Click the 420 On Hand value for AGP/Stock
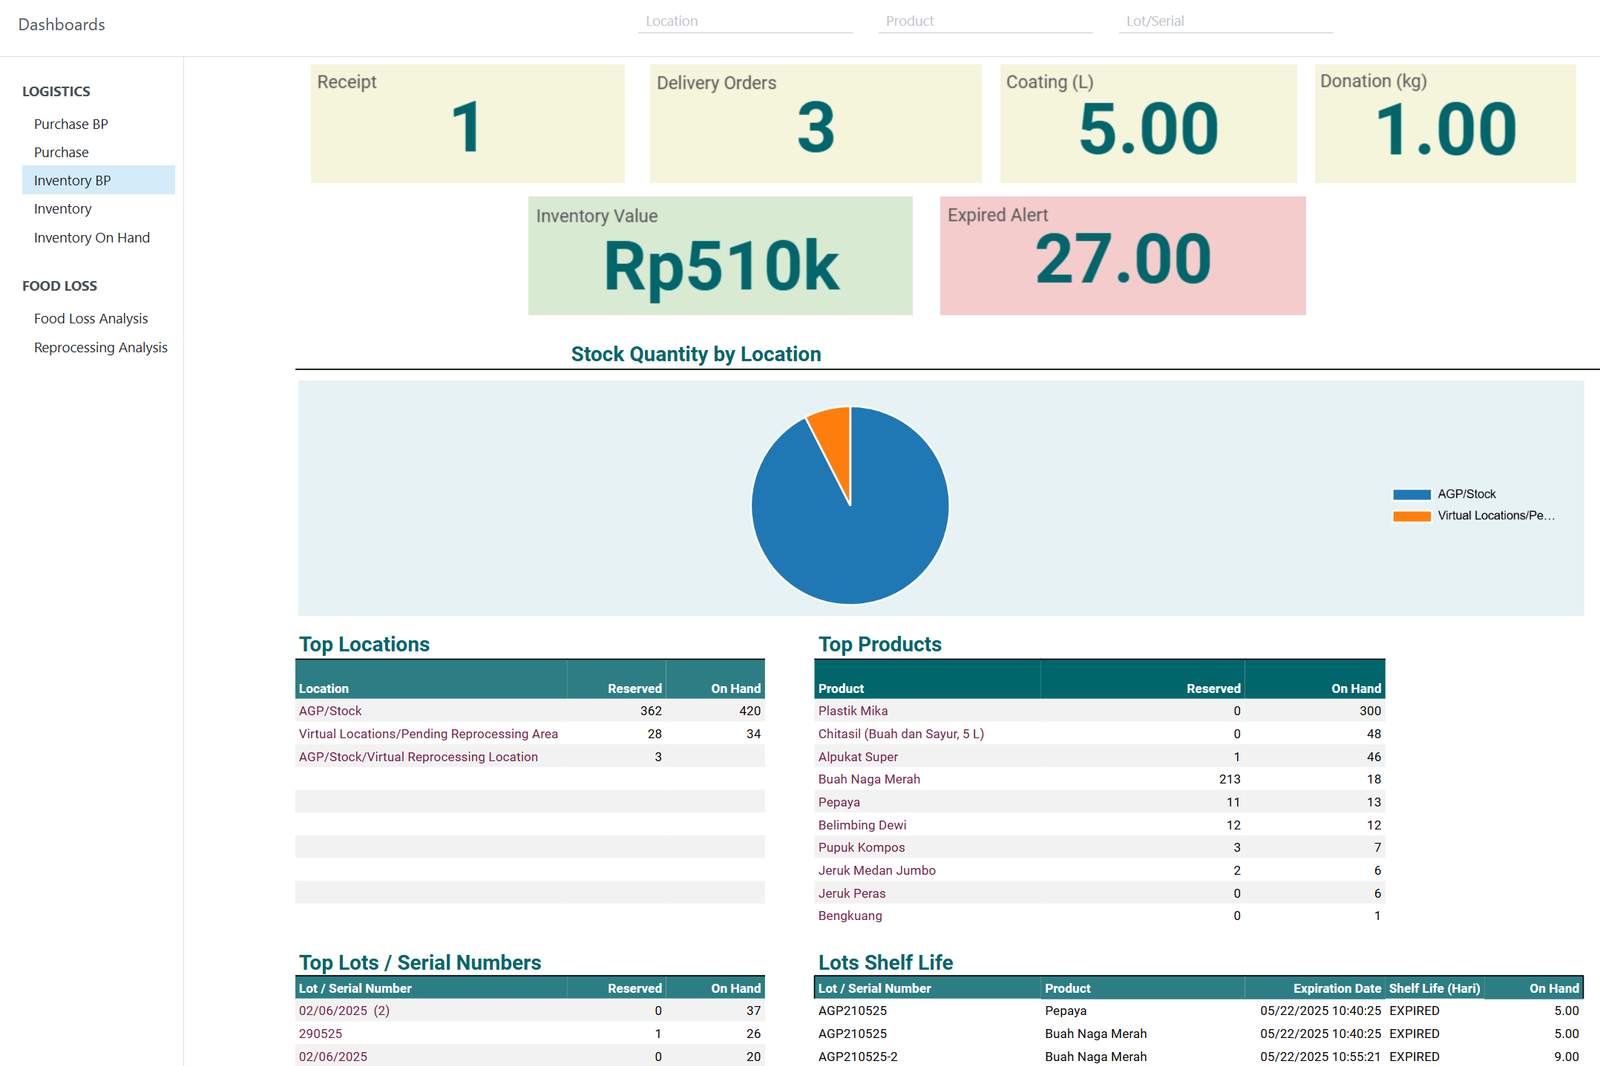1600x1066 pixels. 750,711
